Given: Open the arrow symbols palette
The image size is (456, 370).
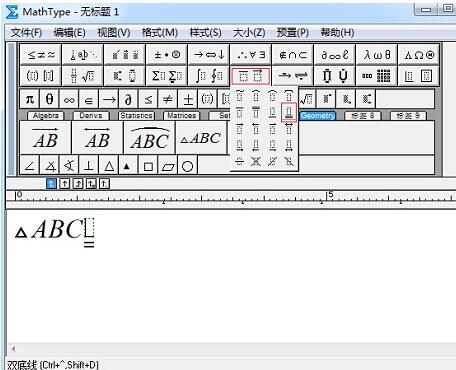Looking at the screenshot, I should coord(209,55).
